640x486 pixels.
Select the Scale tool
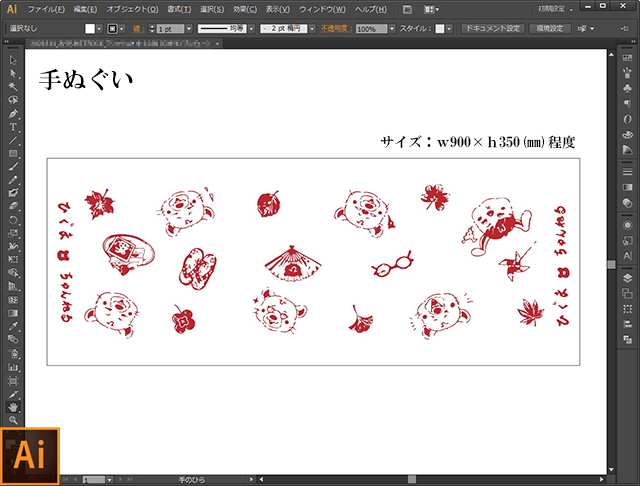13,233
